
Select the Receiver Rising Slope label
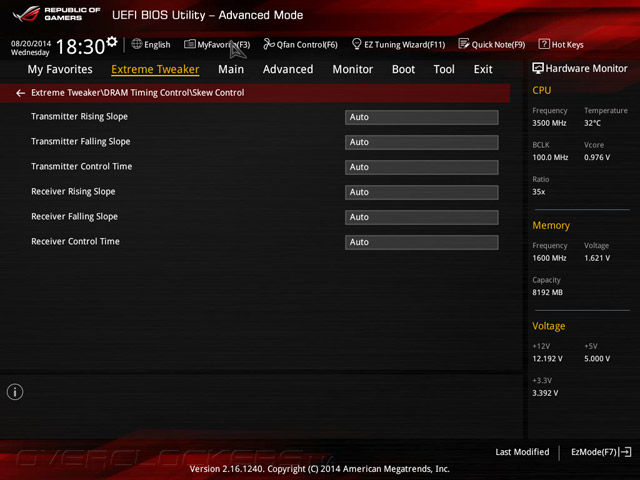pyautogui.click(x=73, y=191)
